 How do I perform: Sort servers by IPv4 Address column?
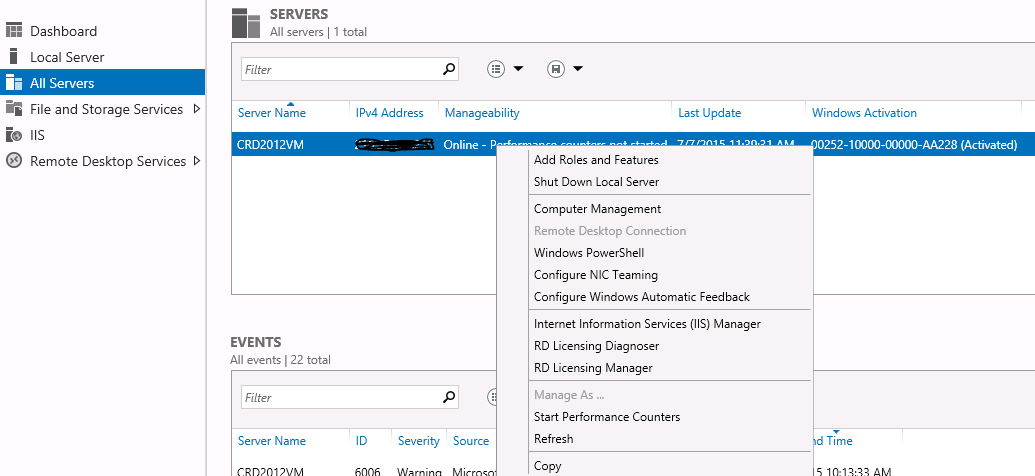[389, 113]
